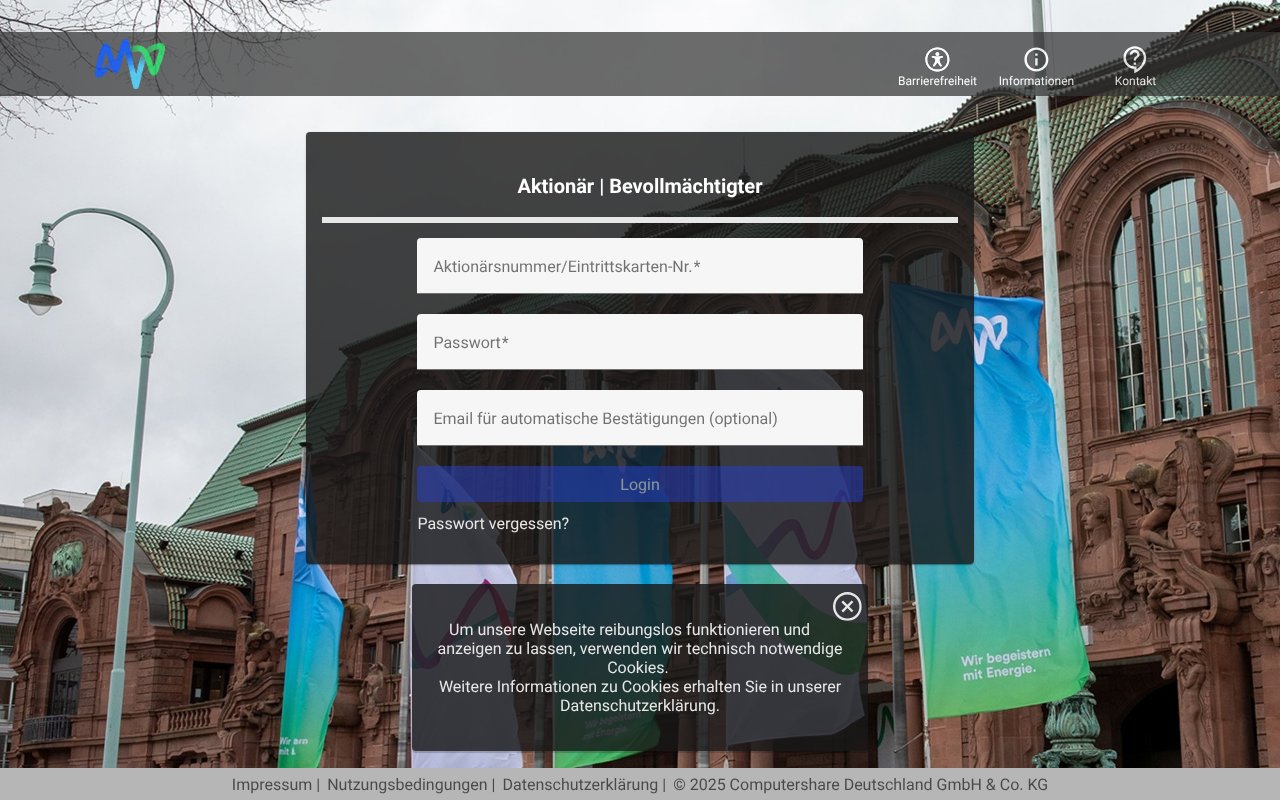1280x800 pixels.
Task: Dismiss the cookie notice with the X icon
Action: (x=847, y=607)
